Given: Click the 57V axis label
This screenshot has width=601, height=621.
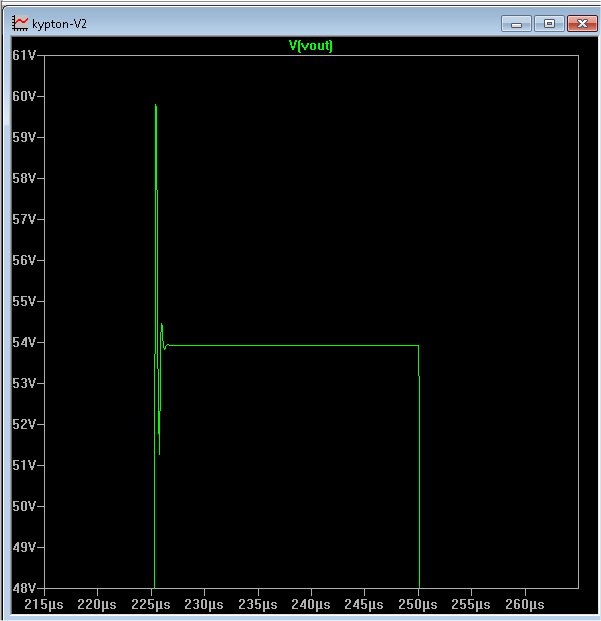Looking at the screenshot, I should click(x=24, y=219).
